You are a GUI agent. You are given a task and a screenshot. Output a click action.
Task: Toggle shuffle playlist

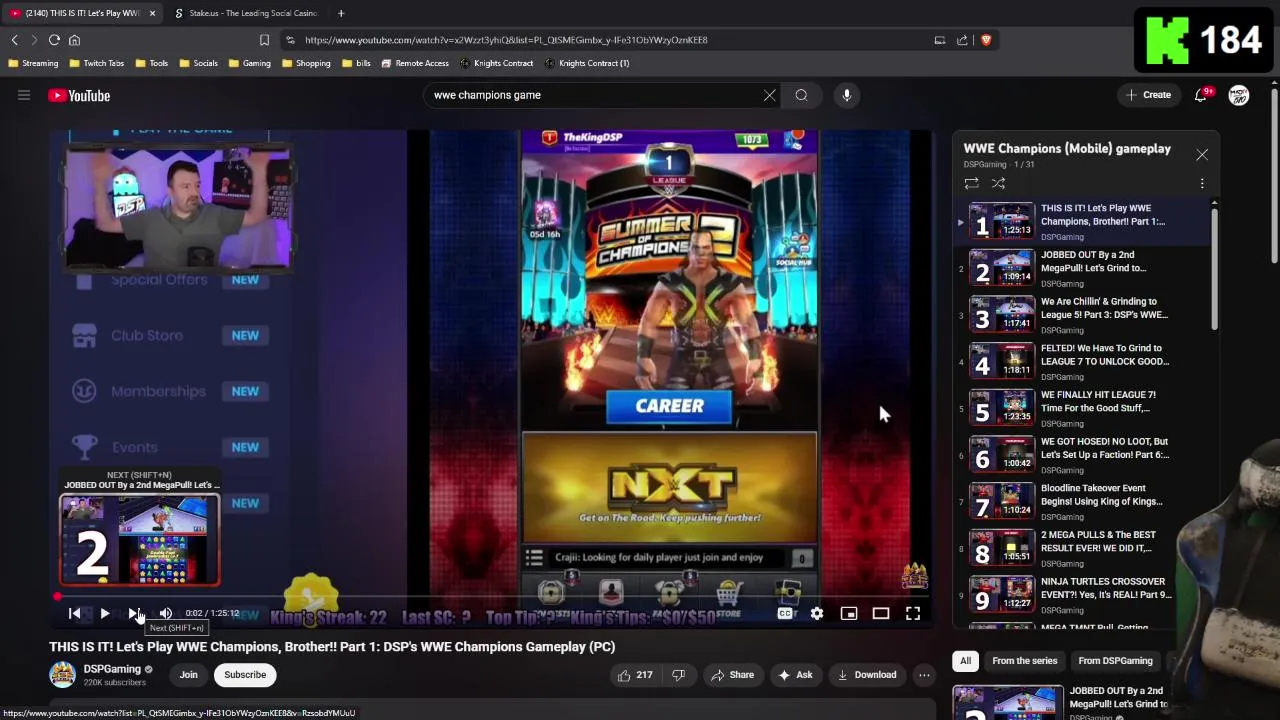(998, 183)
